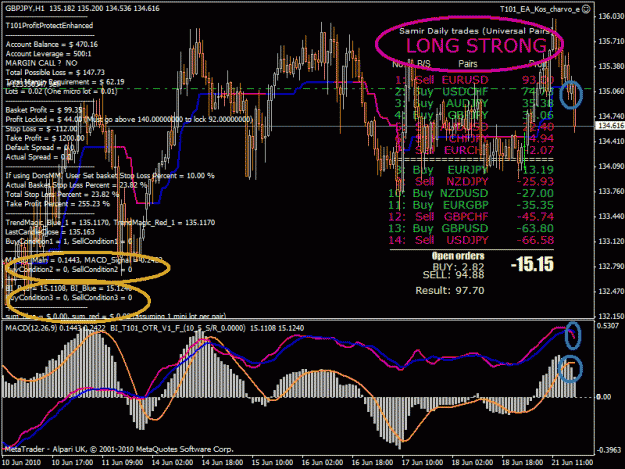Screen dimensions: 625x469
Task: Click the 'Pairs' column header
Action: click(x=468, y=64)
